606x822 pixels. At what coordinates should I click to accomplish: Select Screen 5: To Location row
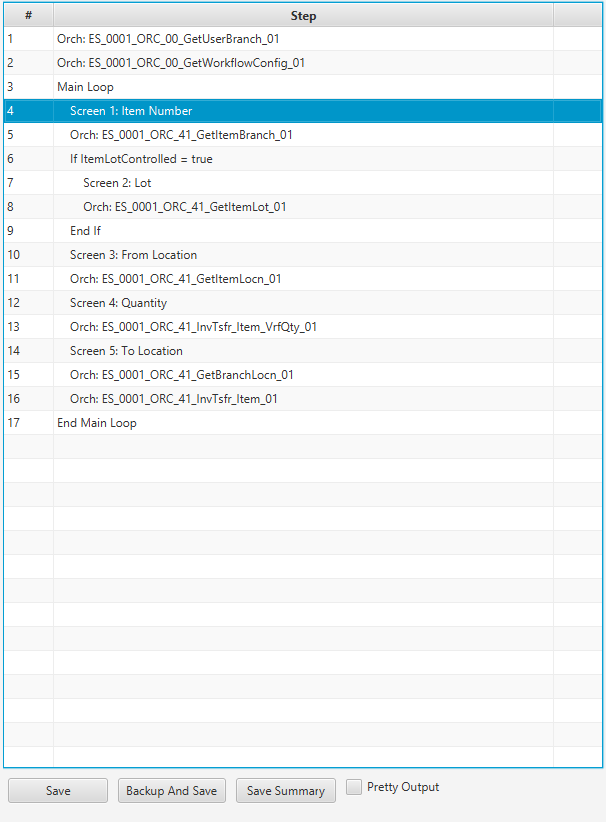click(303, 351)
